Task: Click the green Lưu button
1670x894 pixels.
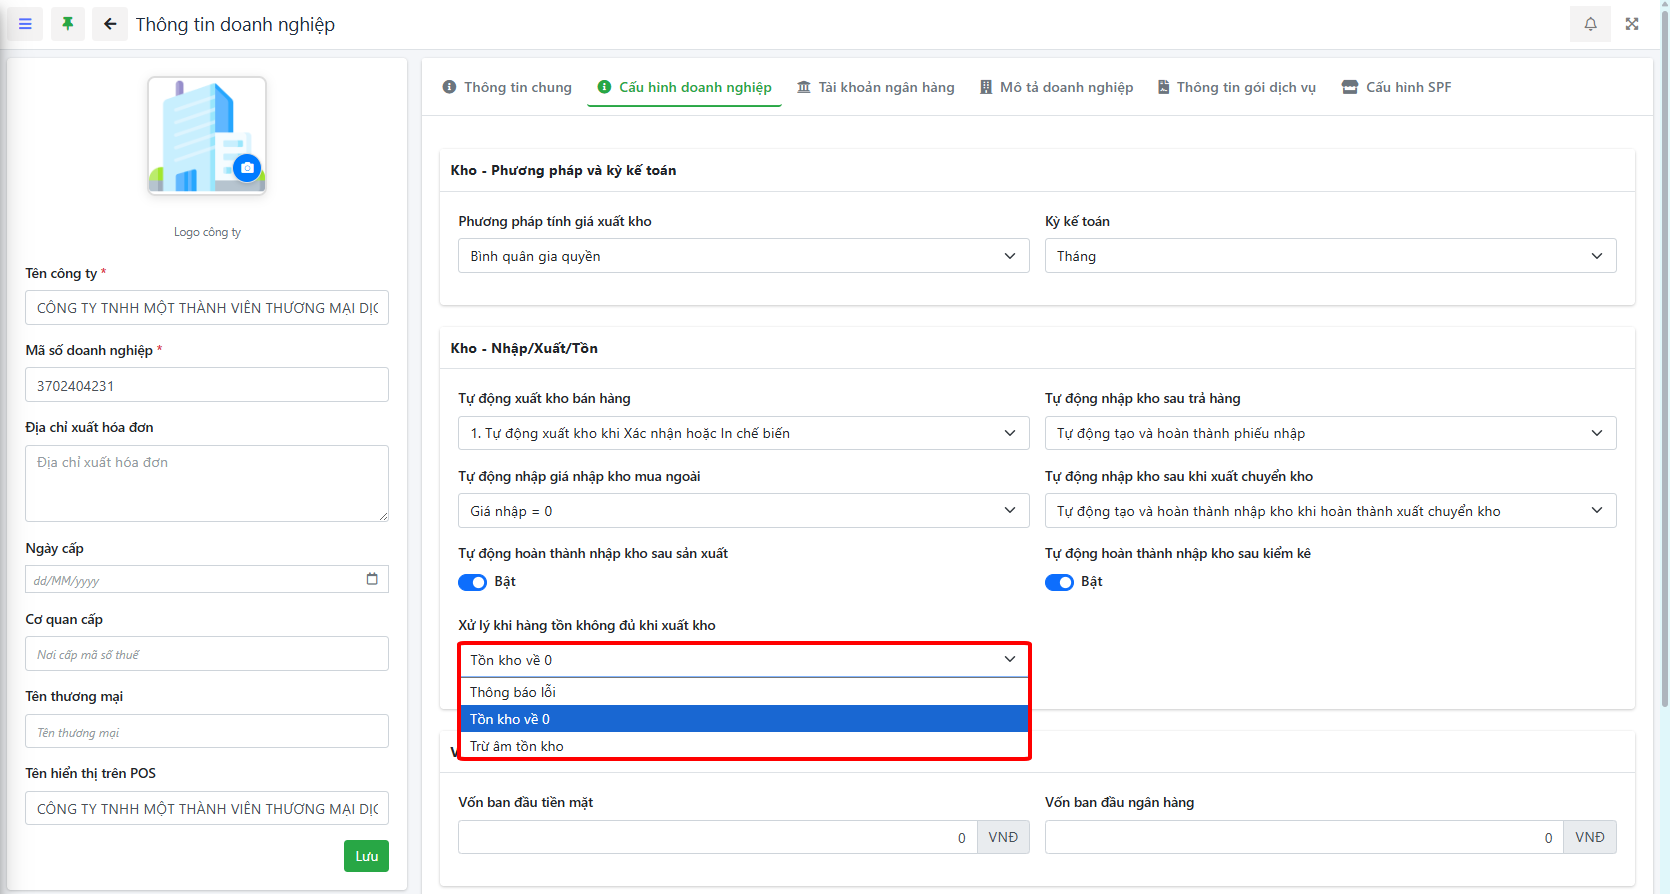Action: 366,856
